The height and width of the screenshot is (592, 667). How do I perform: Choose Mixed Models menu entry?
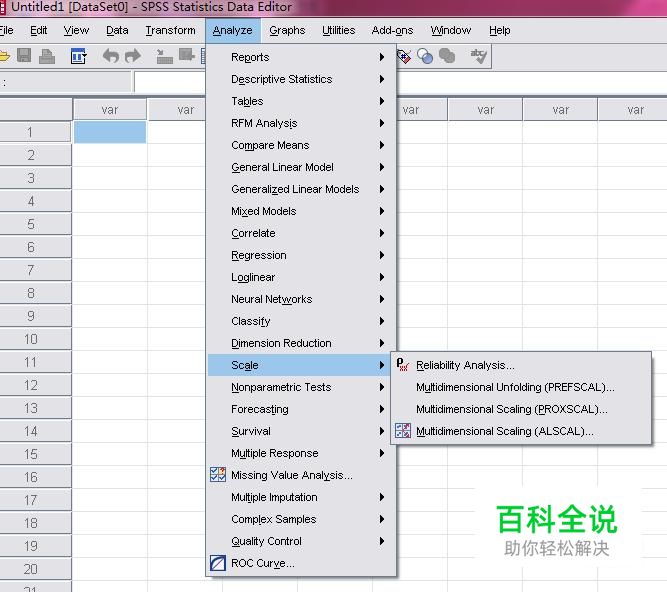[300, 211]
